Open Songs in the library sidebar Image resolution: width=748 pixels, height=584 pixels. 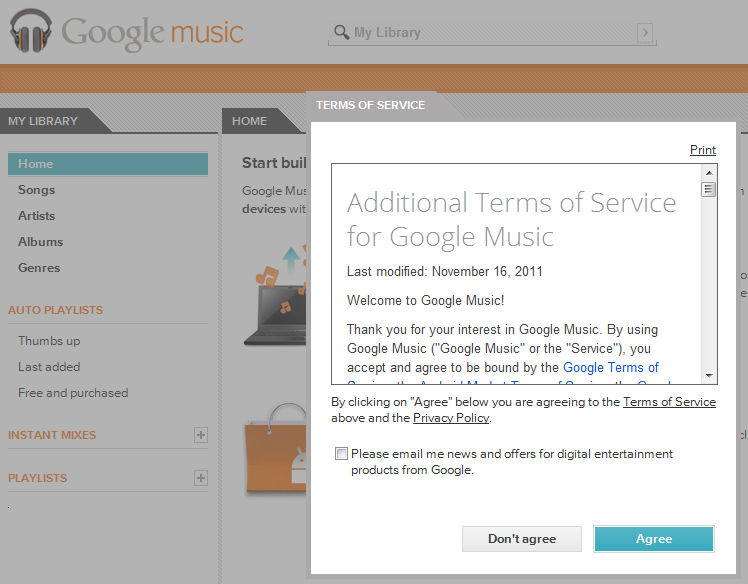pyautogui.click(x=36, y=190)
